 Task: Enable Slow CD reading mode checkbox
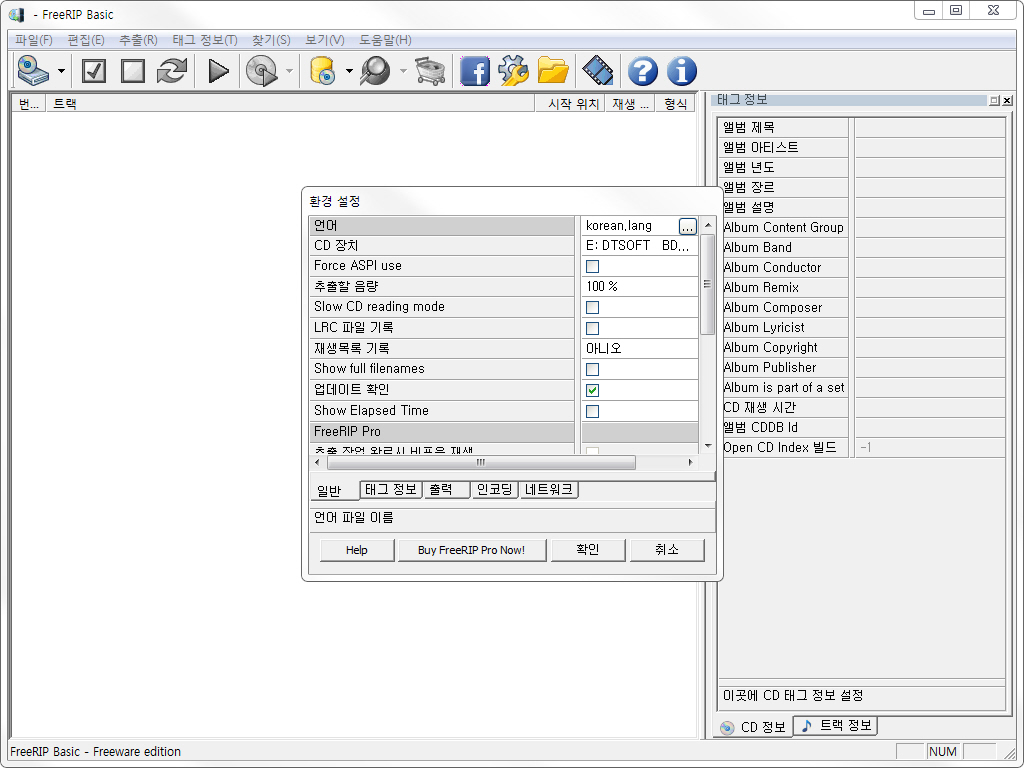592,307
